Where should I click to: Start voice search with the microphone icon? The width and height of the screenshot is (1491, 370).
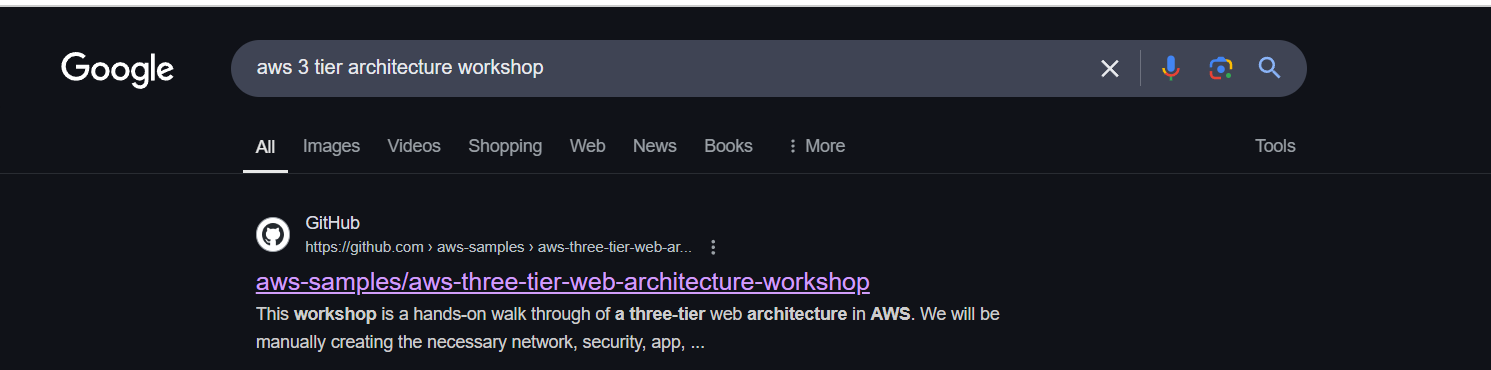pos(1171,68)
